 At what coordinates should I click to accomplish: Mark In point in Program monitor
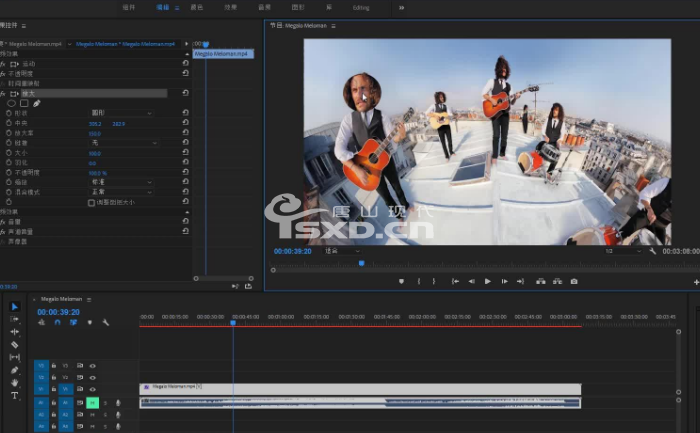[419, 281]
